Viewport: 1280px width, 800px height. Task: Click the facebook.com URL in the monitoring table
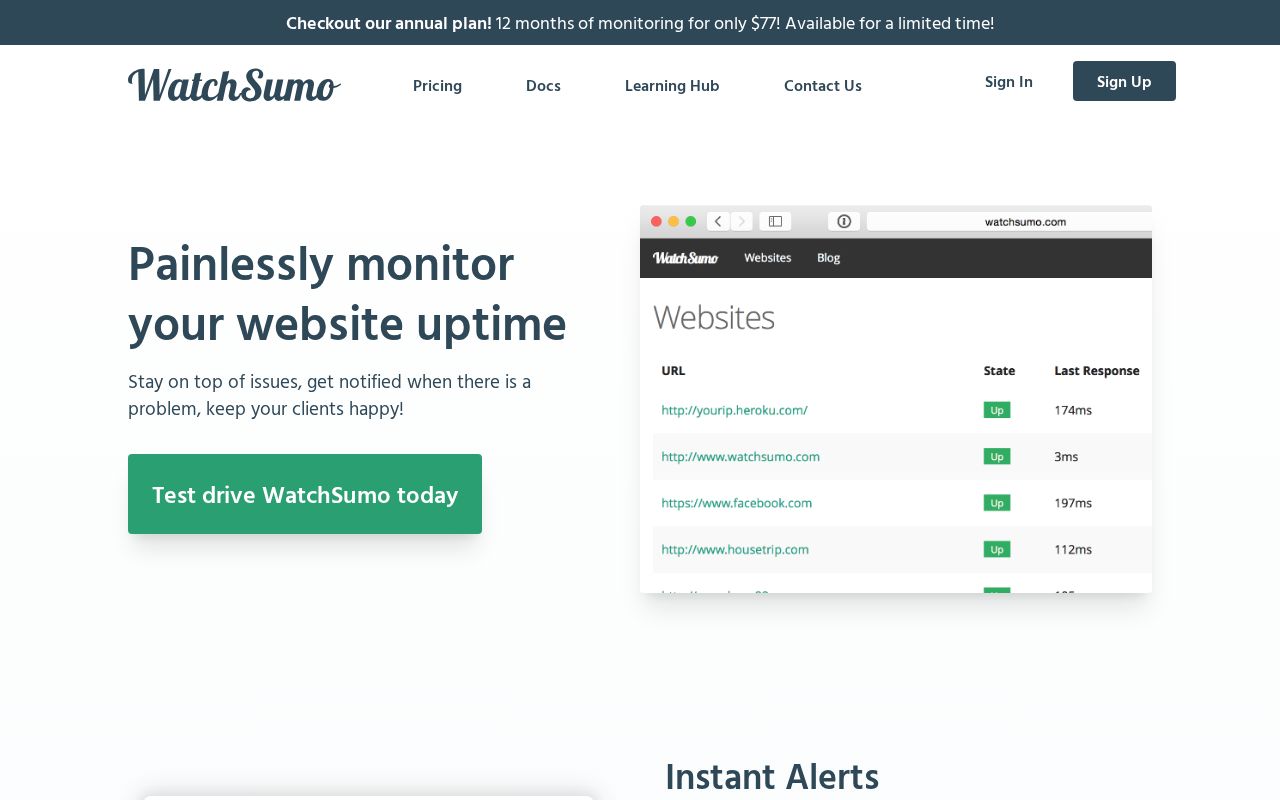click(737, 503)
